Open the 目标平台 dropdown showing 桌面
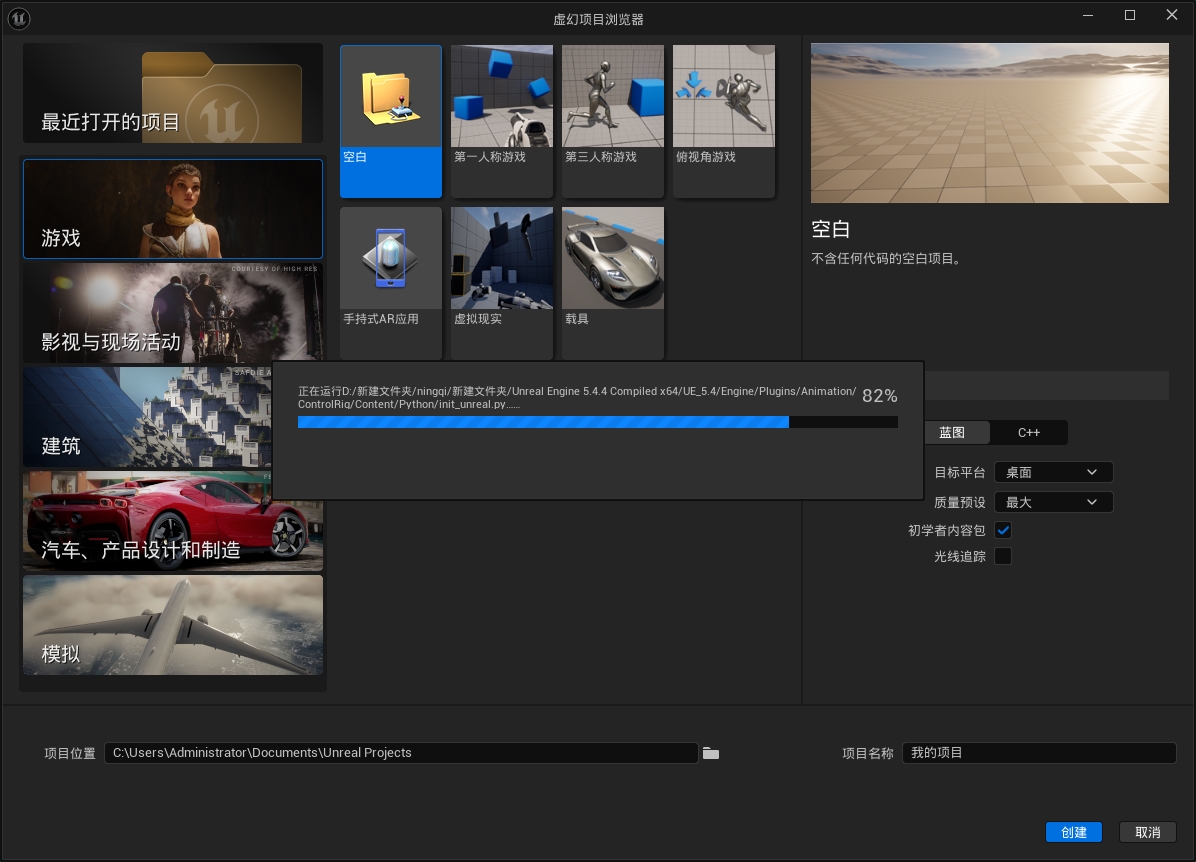This screenshot has width=1196, height=862. (x=1053, y=472)
